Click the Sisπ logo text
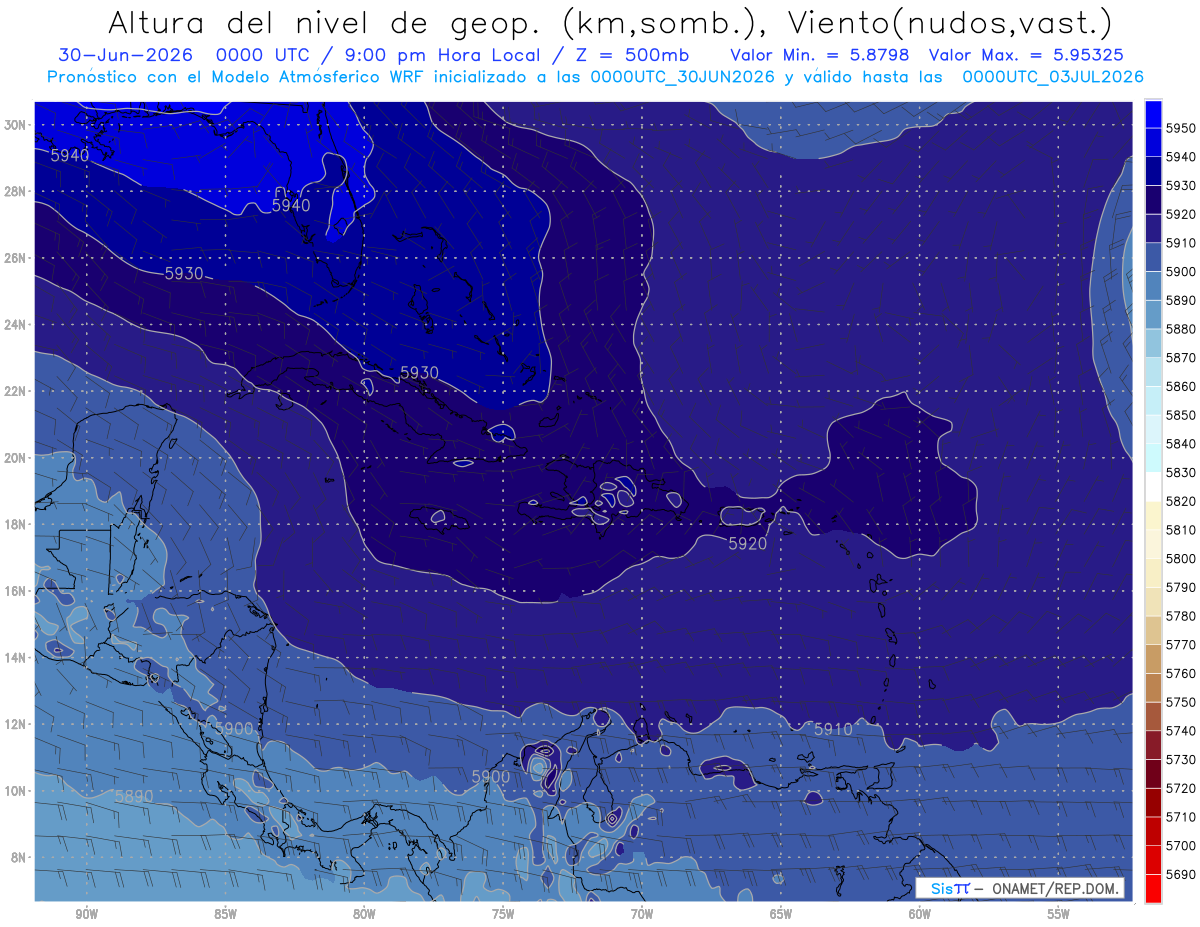The height and width of the screenshot is (927, 1200). [949, 888]
